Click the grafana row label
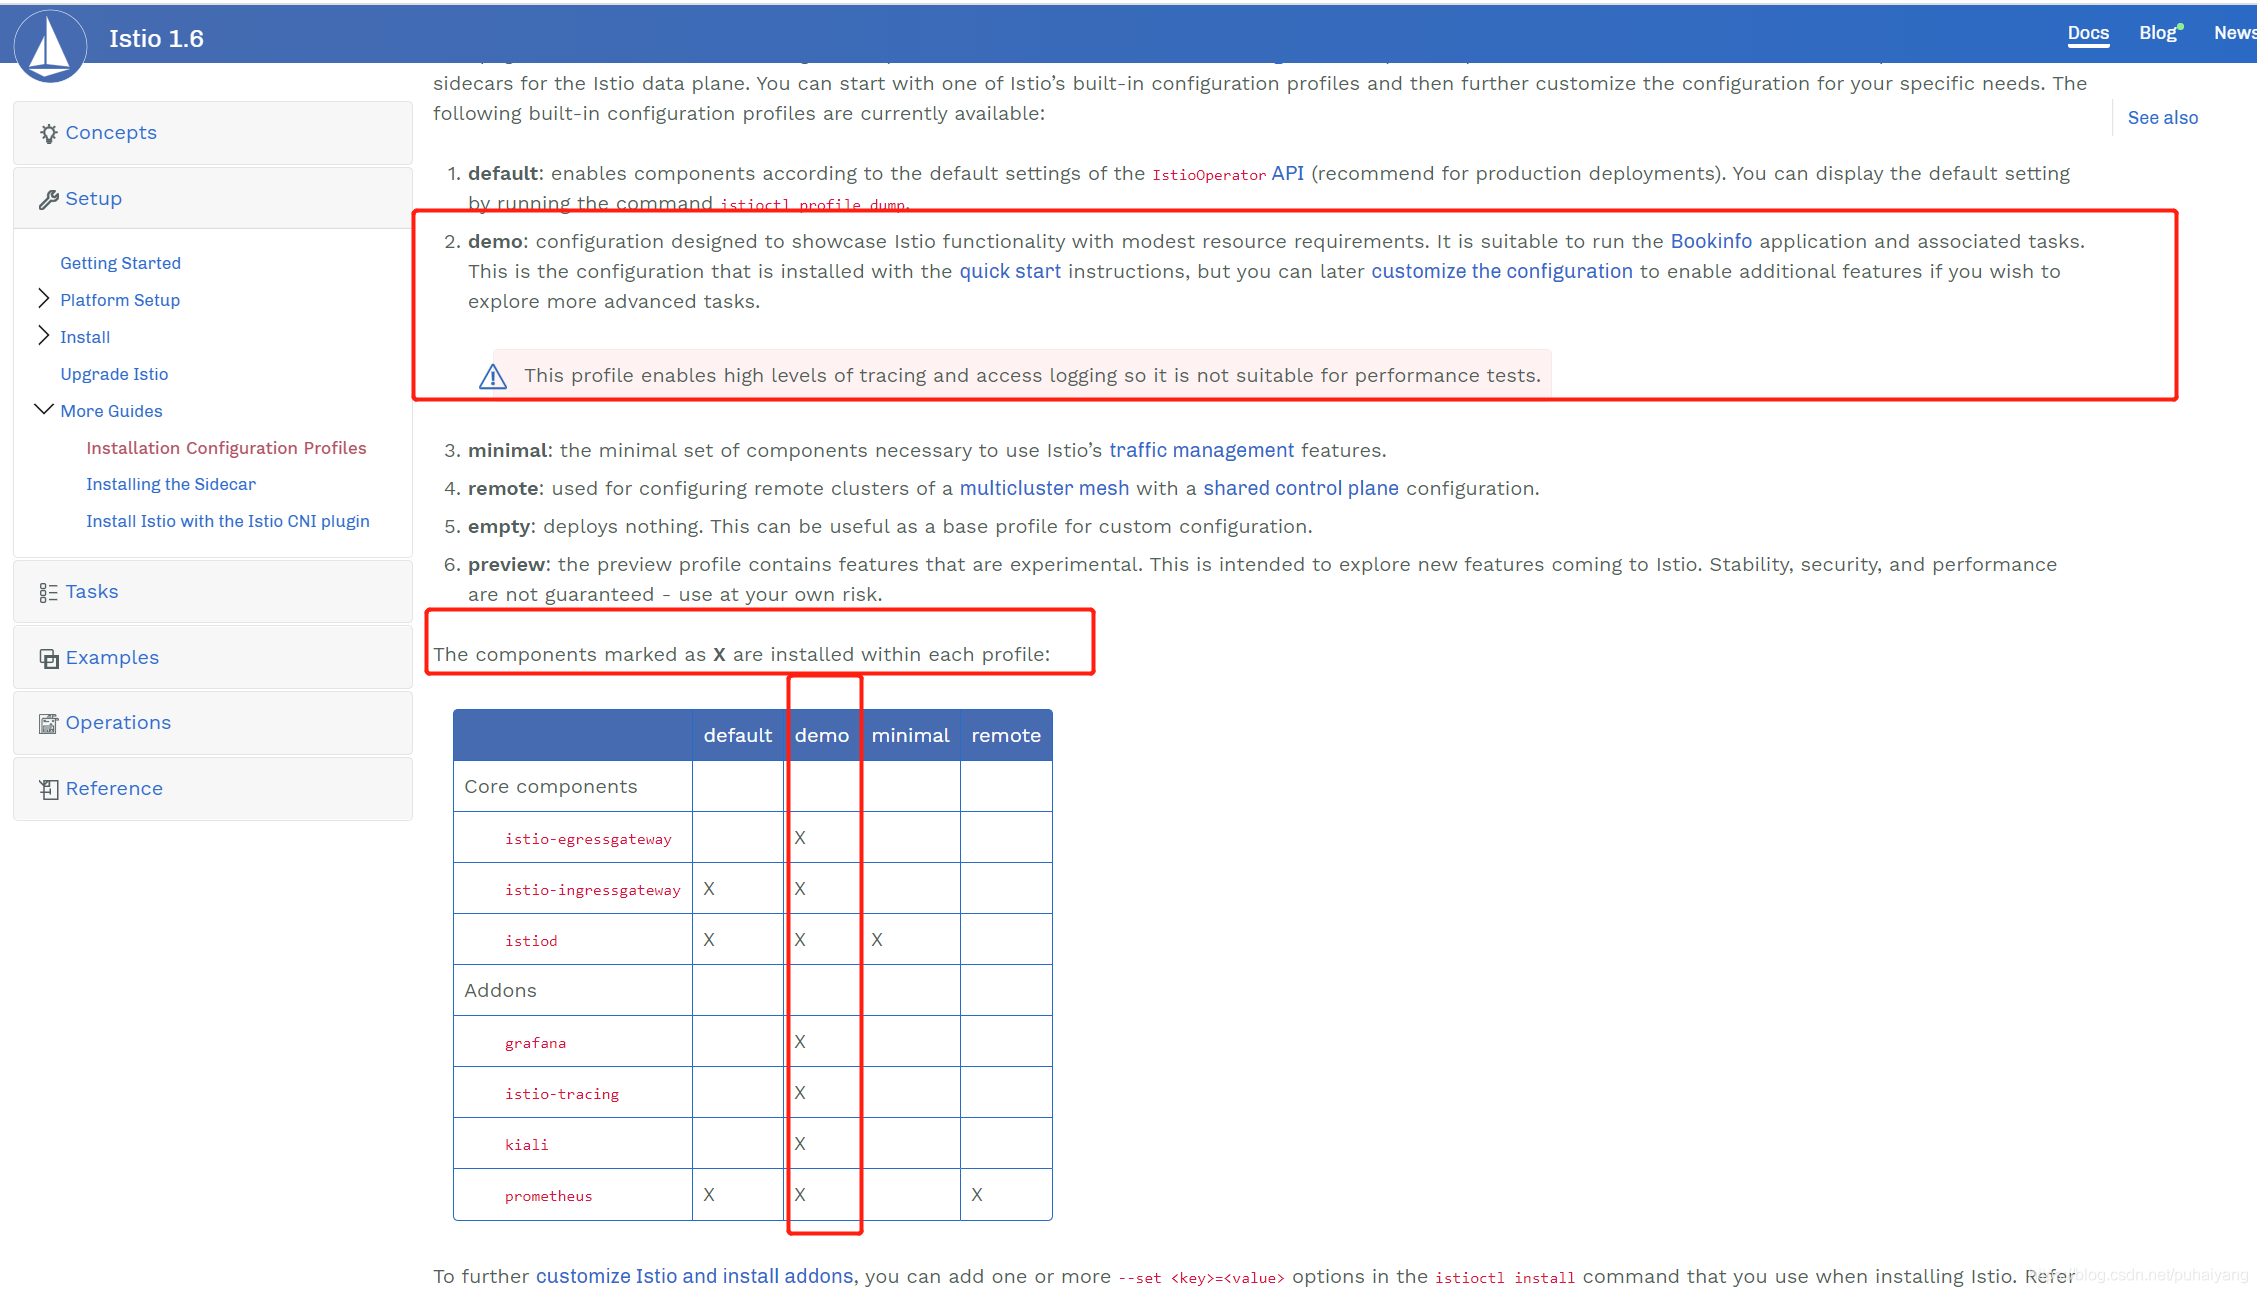This screenshot has height=1293, width=2257. pyautogui.click(x=535, y=1043)
